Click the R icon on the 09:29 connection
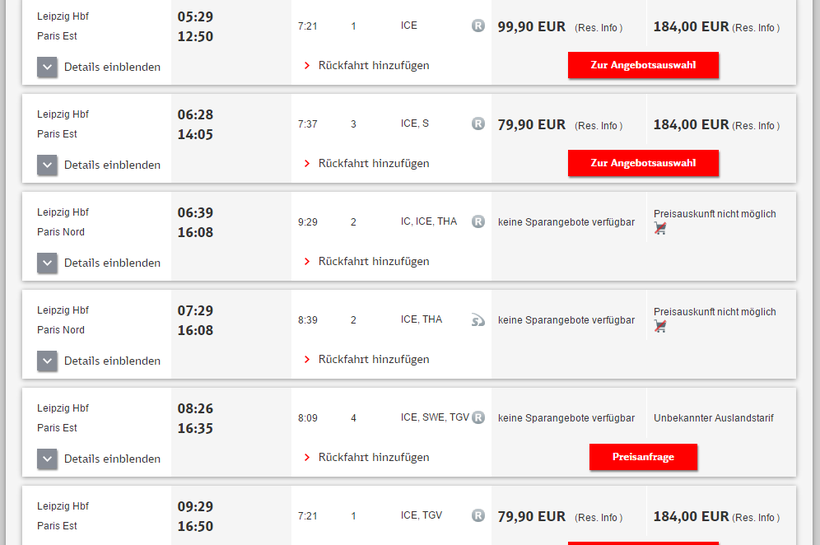Viewport: 820px width, 545px height. [x=478, y=516]
